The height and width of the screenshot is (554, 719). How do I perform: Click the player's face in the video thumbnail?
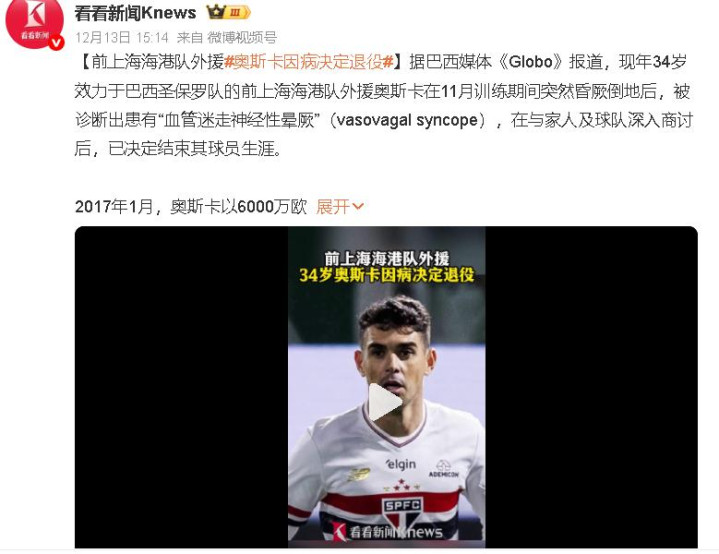pos(394,355)
